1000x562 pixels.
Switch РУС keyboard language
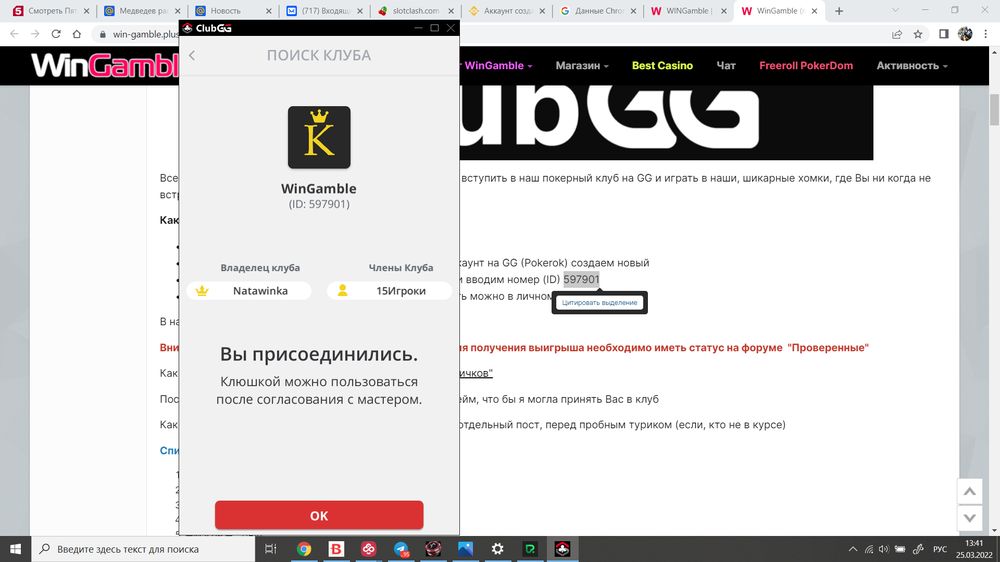coord(939,549)
